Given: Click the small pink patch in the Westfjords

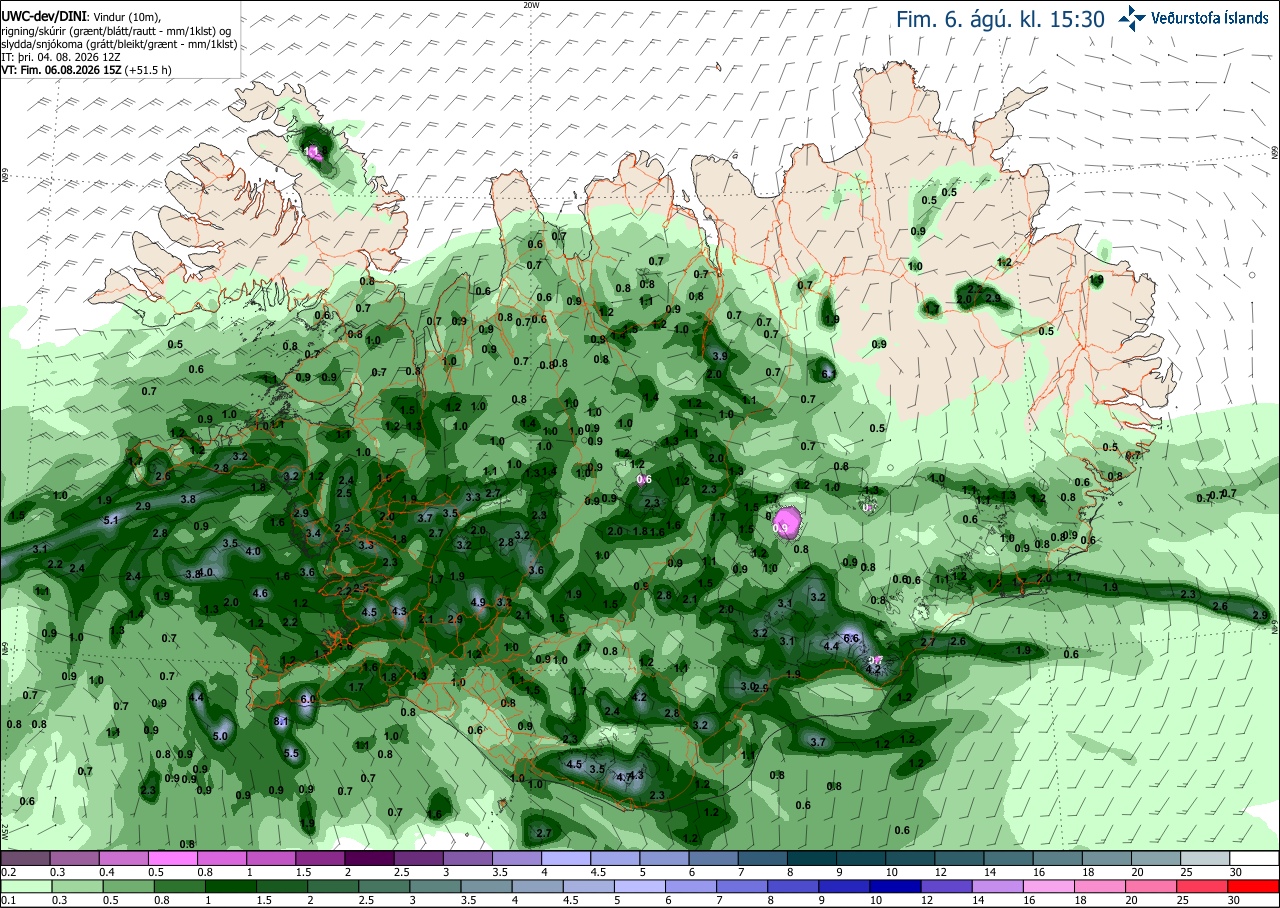Looking at the screenshot, I should click(x=315, y=152).
